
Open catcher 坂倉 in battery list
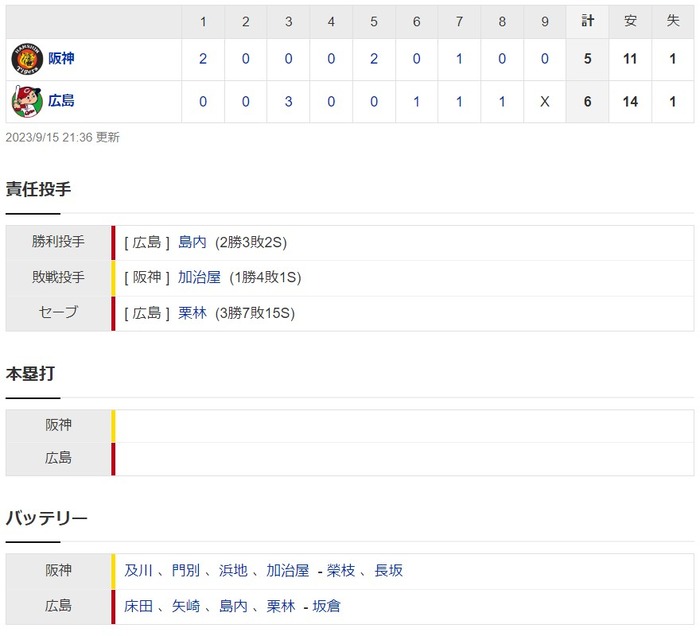click(x=326, y=606)
